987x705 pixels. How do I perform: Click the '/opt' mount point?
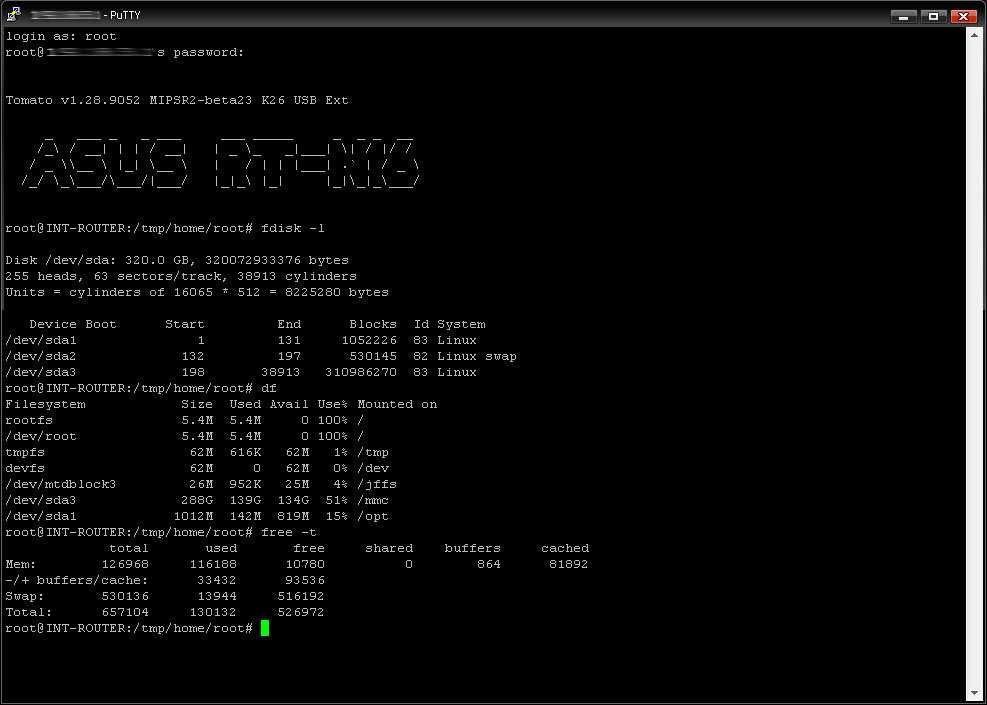pyautogui.click(x=373, y=517)
